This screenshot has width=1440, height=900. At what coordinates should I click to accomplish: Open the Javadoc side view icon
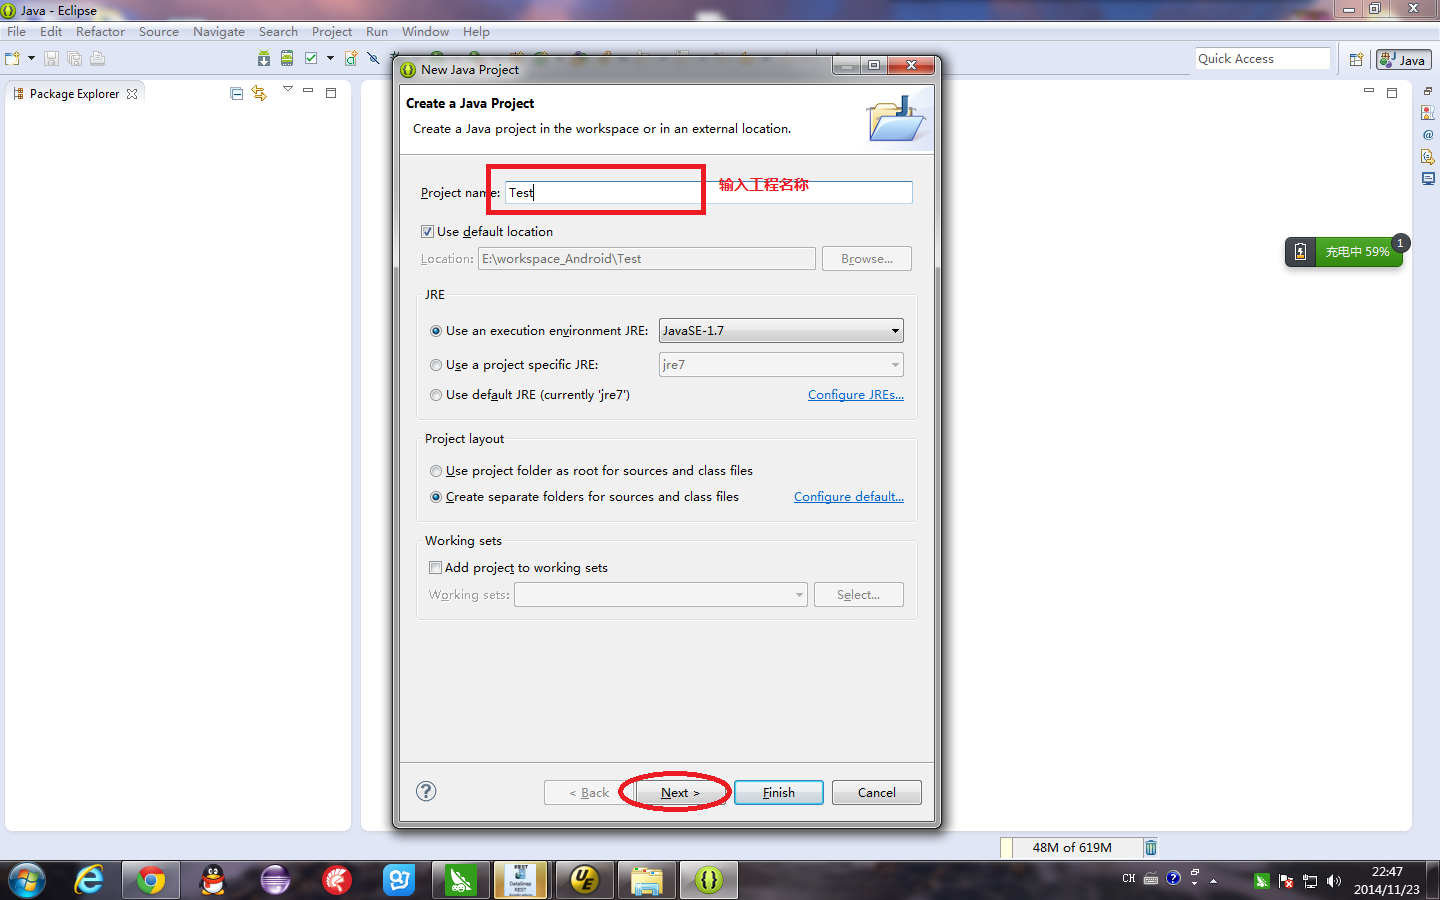(x=1428, y=134)
